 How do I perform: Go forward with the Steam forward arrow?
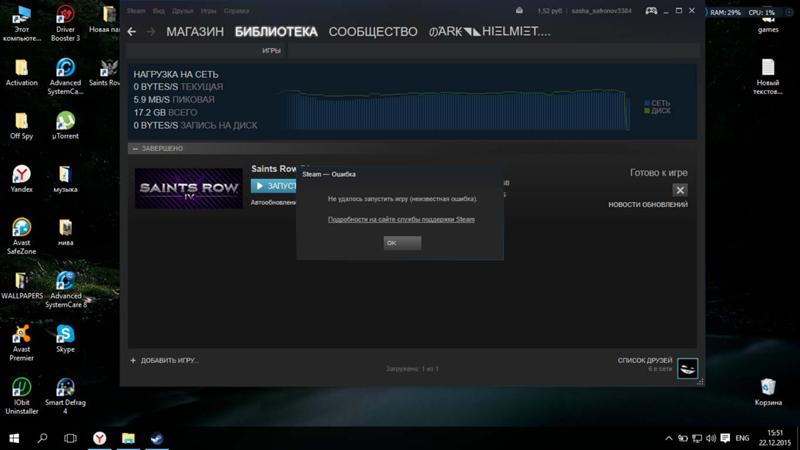coord(151,32)
